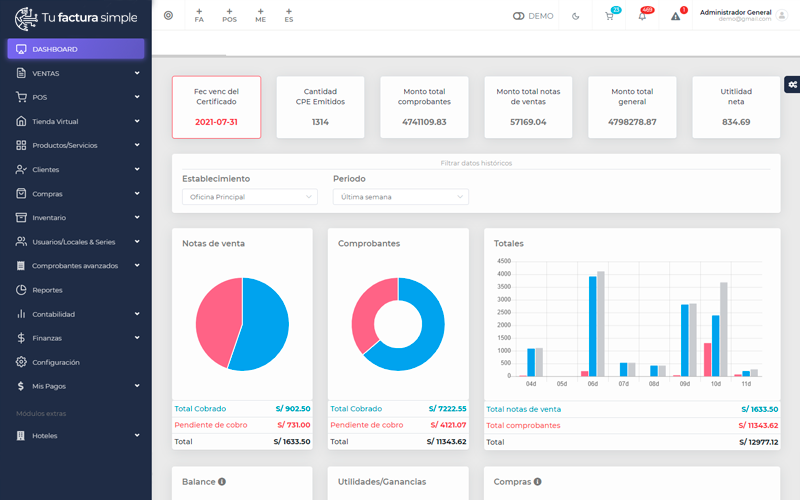
Task: Open the warning alerts triangle icon
Action: pos(676,16)
